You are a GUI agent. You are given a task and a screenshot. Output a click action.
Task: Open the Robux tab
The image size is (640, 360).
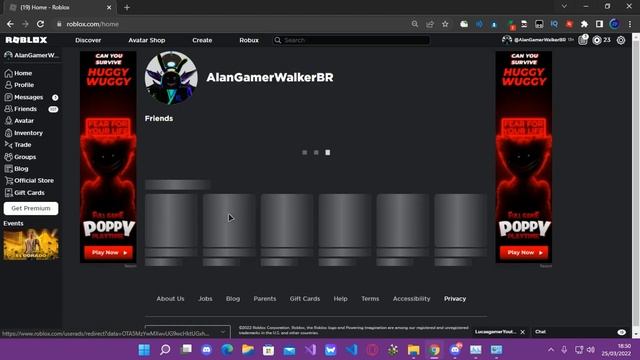tap(249, 40)
